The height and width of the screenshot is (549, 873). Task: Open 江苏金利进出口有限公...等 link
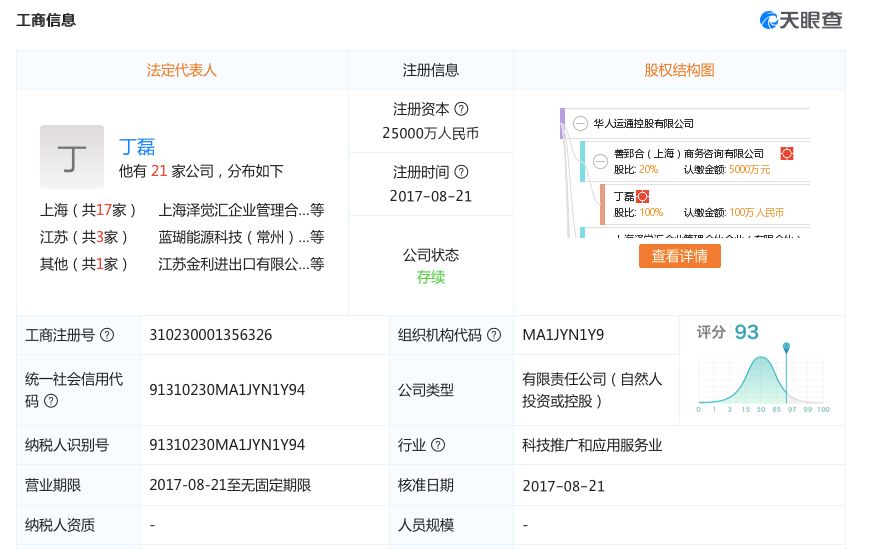click(241, 264)
